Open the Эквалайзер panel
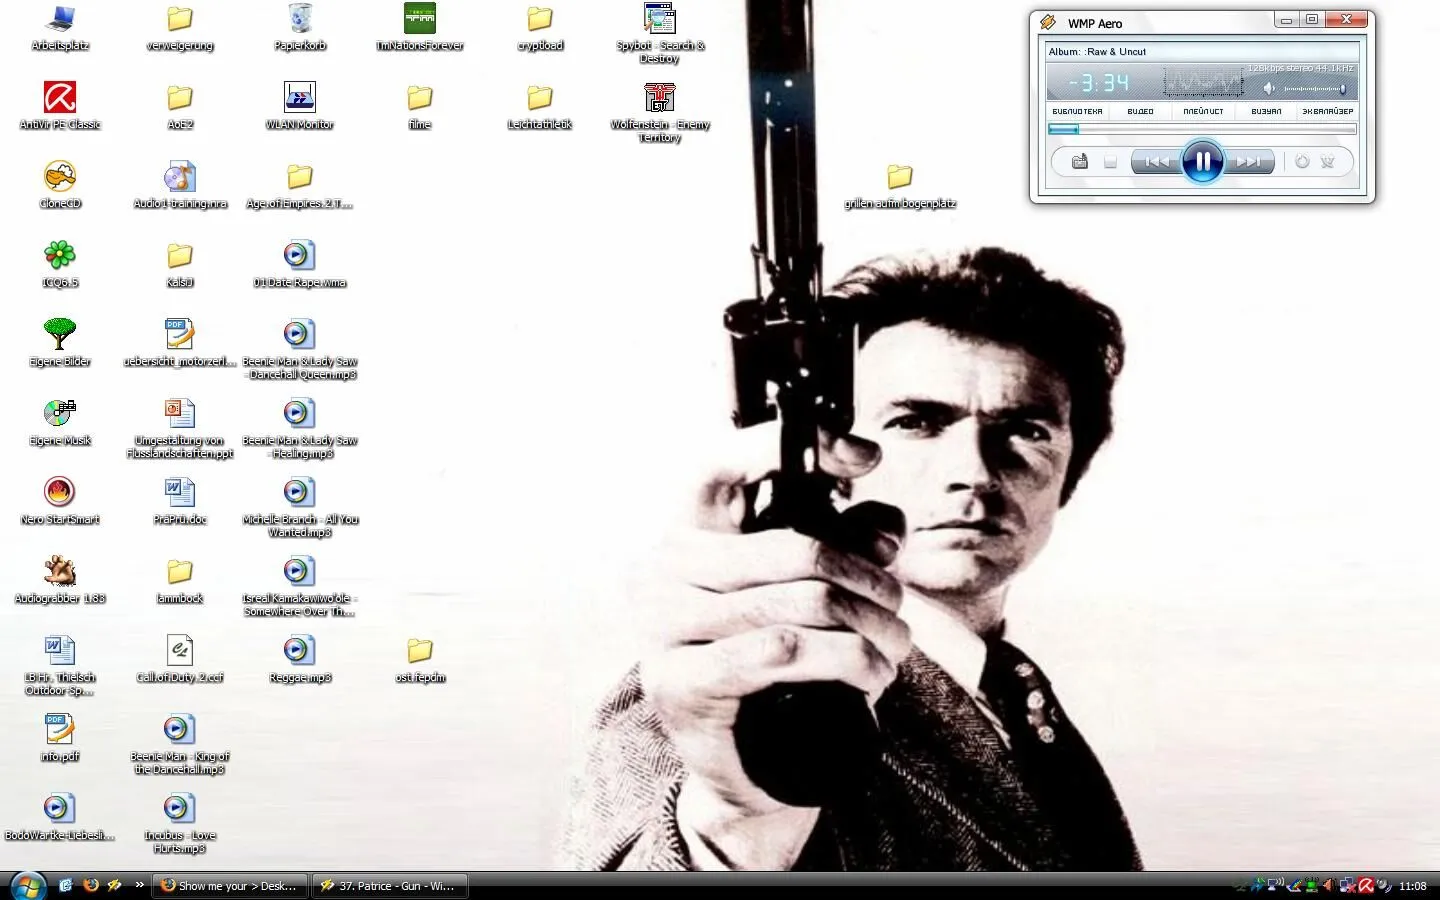1440x900 pixels. [1327, 112]
